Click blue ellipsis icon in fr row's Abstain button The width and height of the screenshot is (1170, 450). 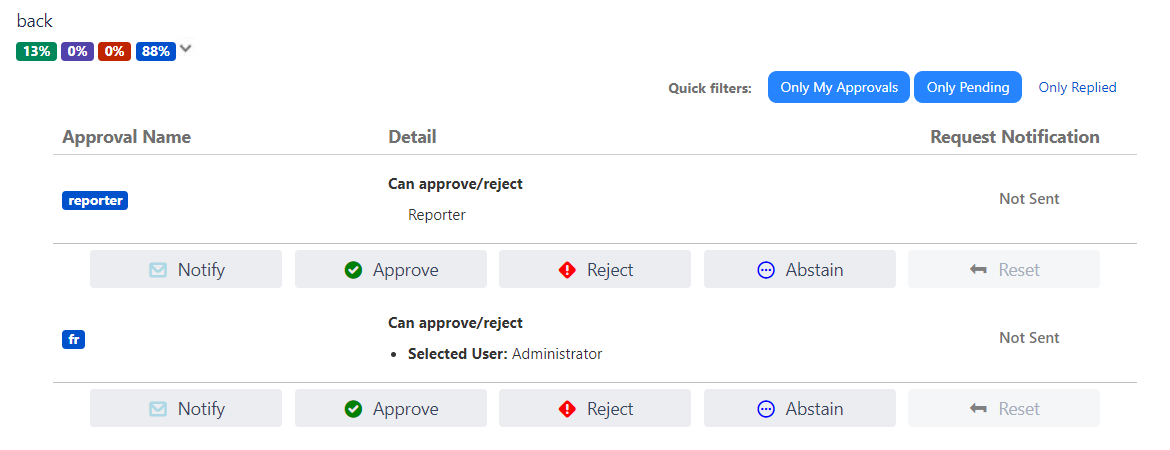[766, 409]
